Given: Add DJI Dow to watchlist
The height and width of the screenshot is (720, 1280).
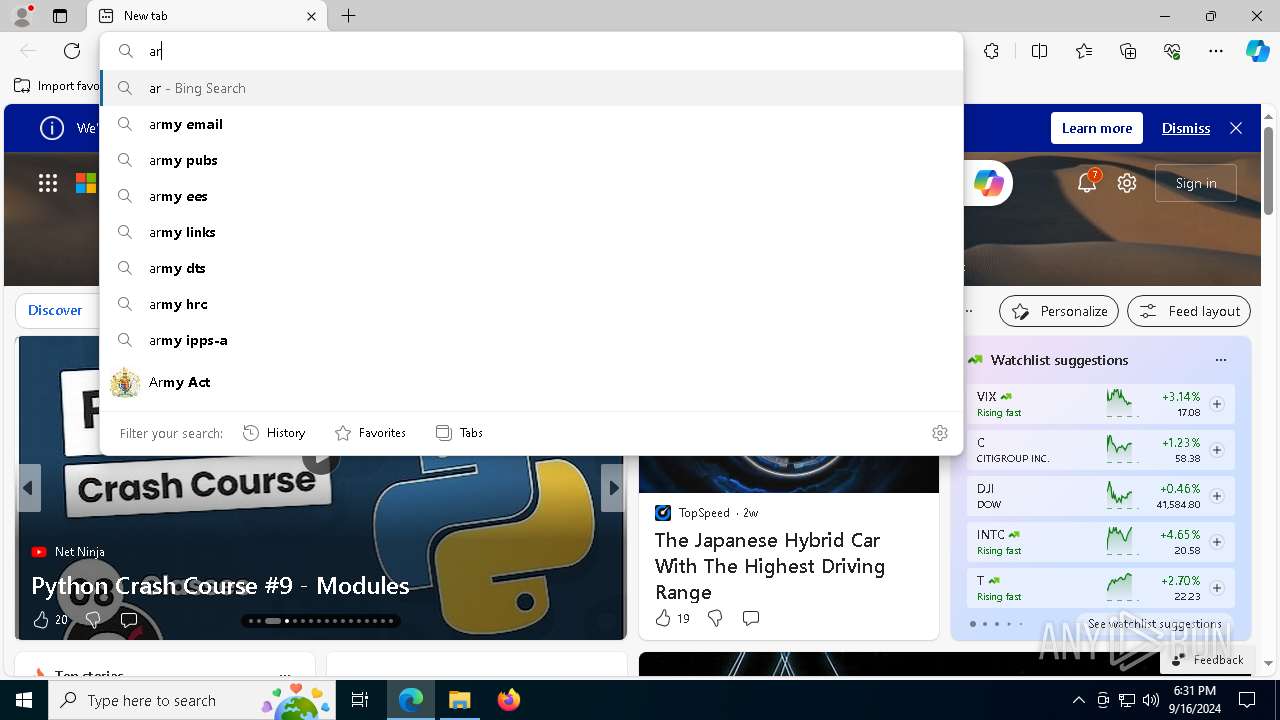Looking at the screenshot, I should coord(1217,496).
